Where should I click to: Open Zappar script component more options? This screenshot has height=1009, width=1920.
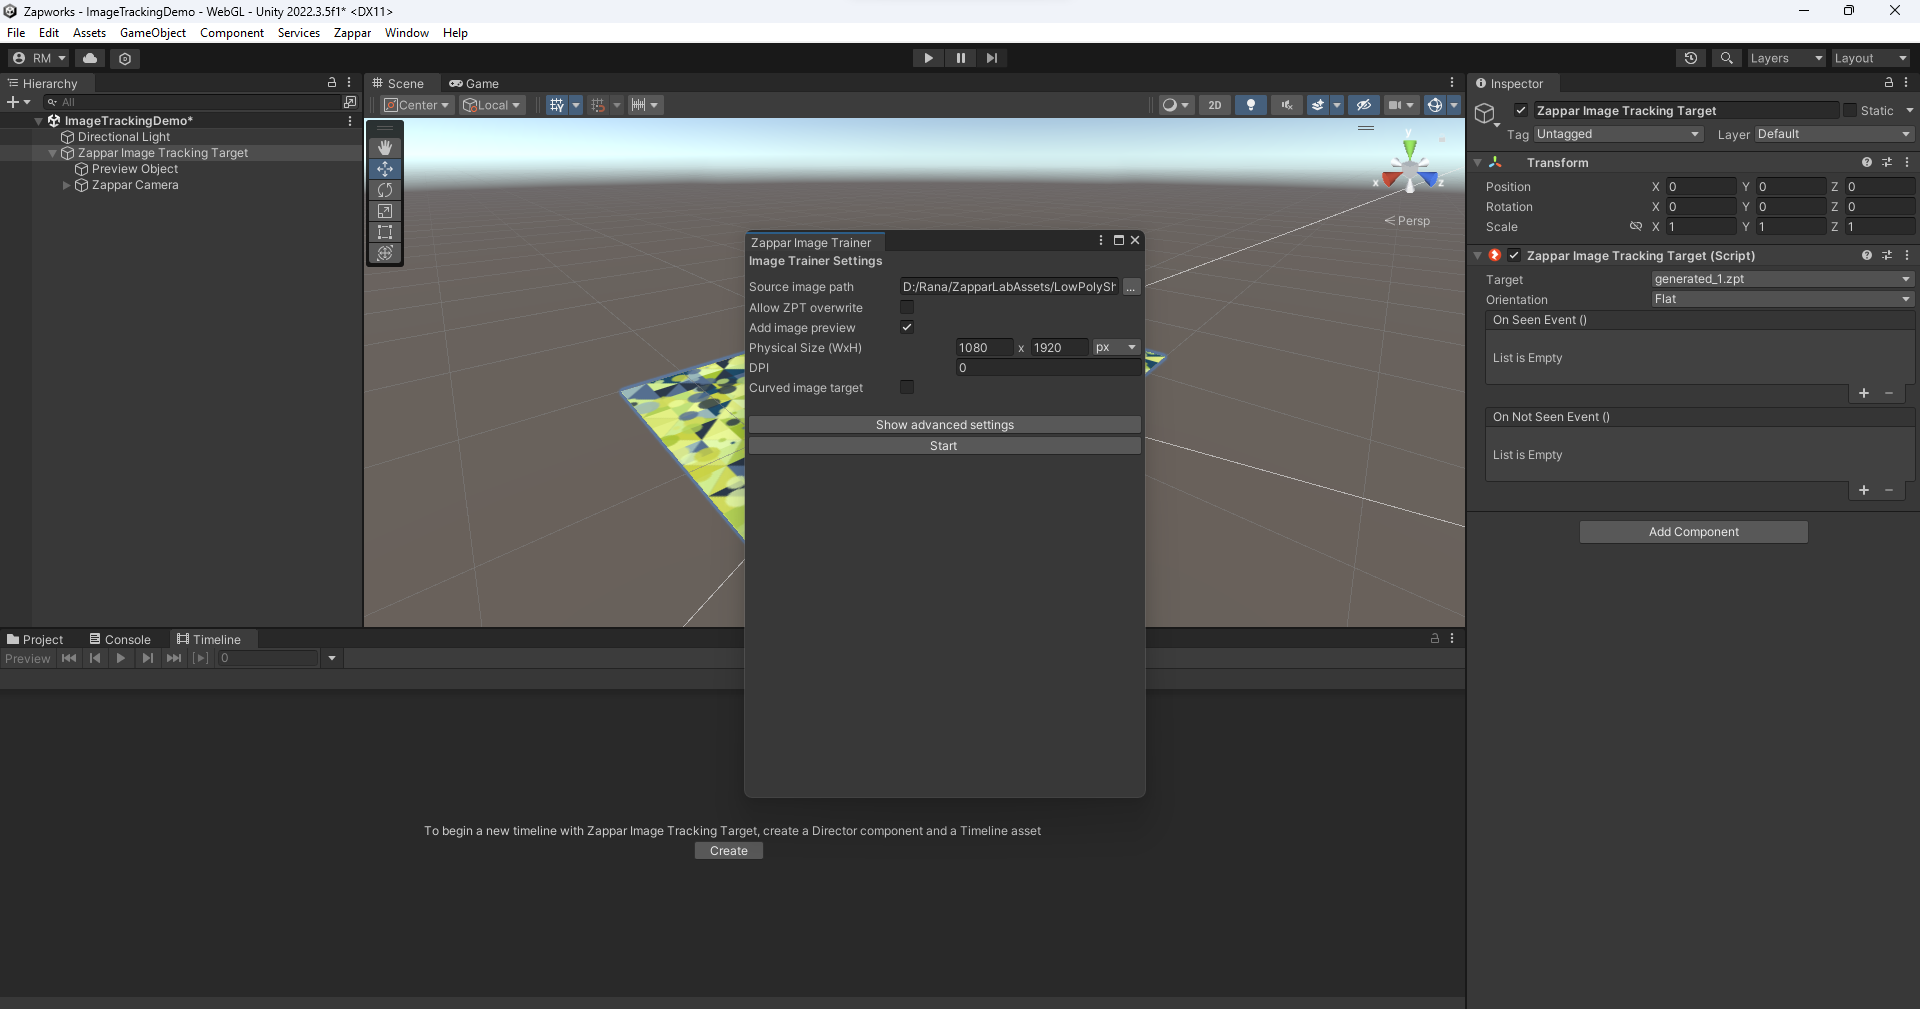click(x=1907, y=256)
